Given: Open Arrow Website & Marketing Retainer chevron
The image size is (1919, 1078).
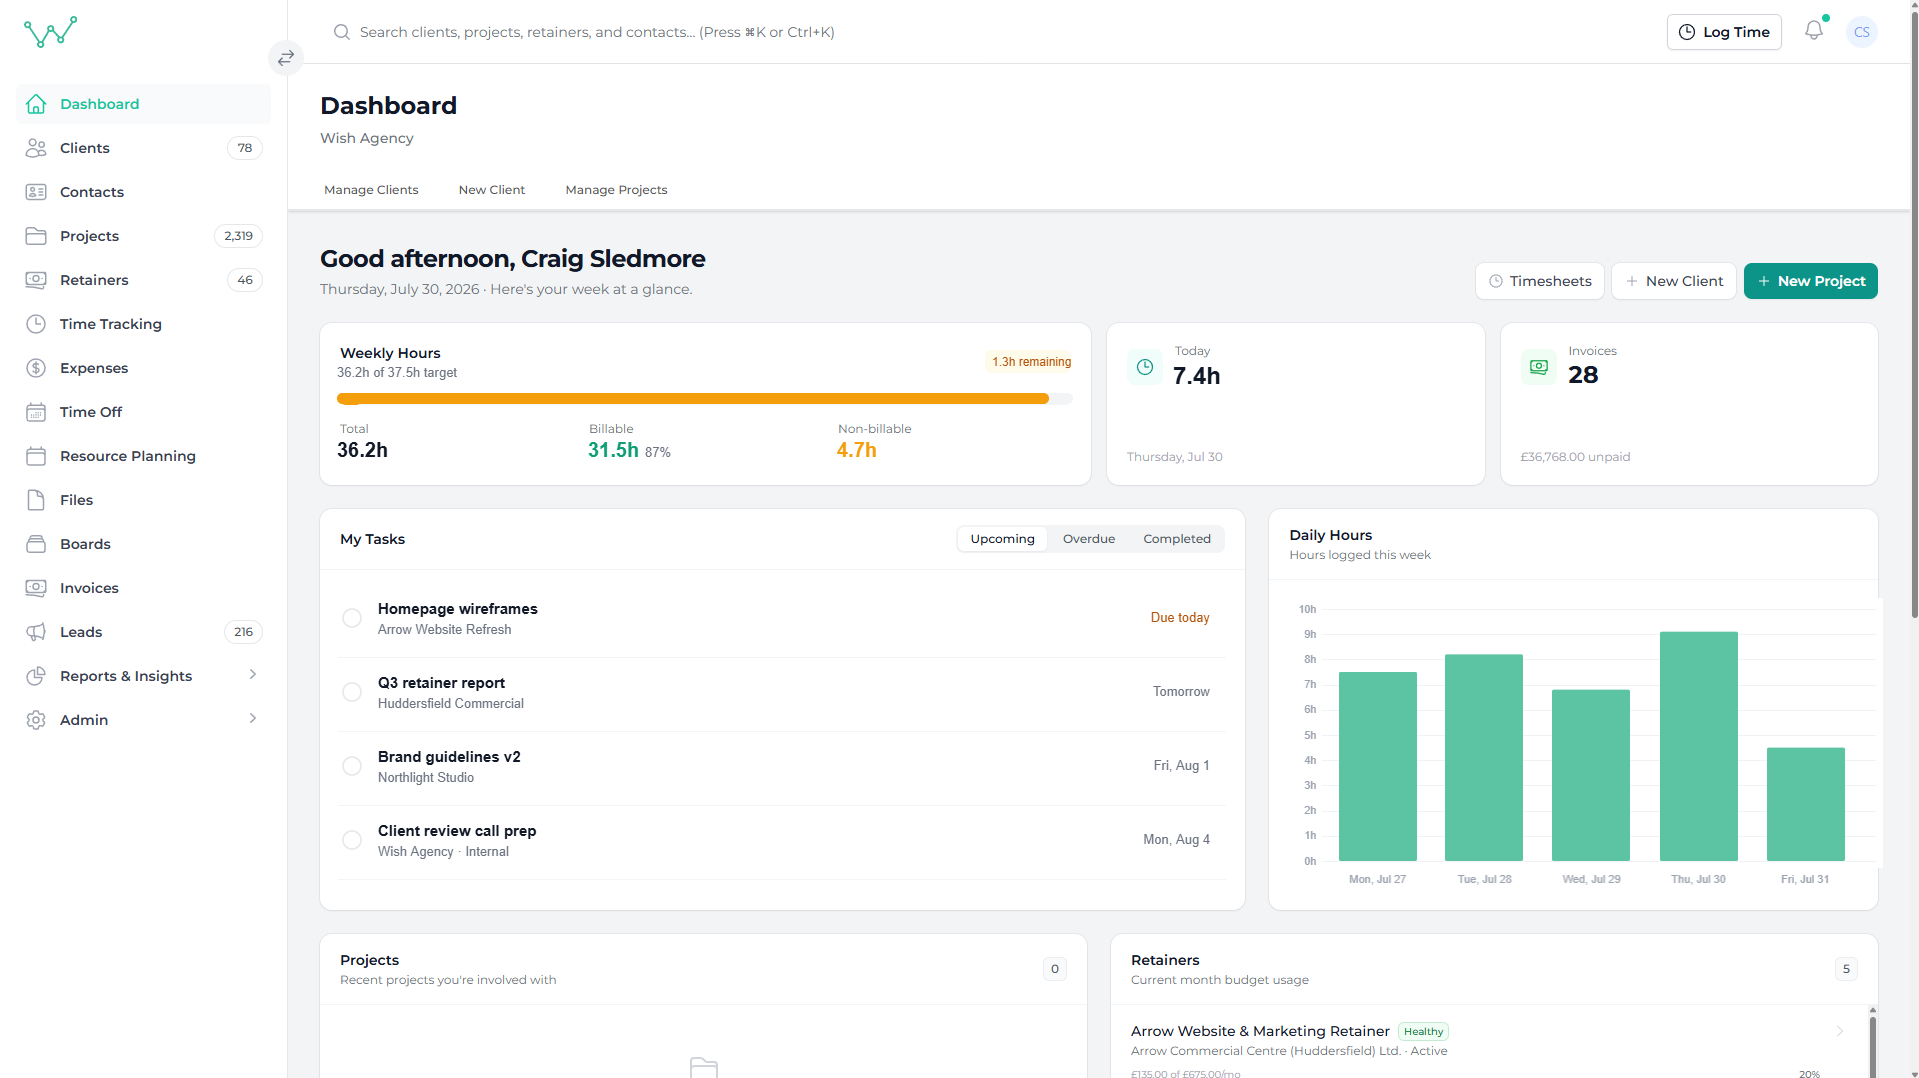Looking at the screenshot, I should [1840, 1031].
